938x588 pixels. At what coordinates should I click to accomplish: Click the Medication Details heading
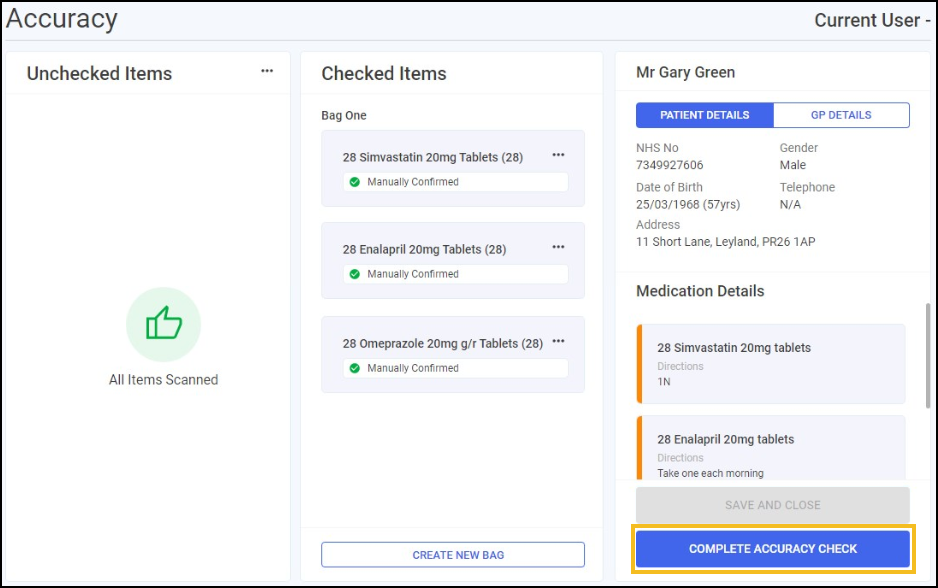[700, 291]
